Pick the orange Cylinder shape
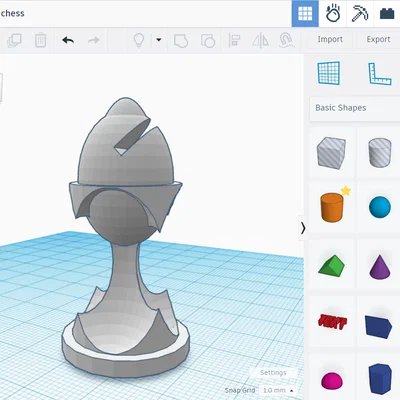Screen dimensions: 400x400 click(331, 207)
